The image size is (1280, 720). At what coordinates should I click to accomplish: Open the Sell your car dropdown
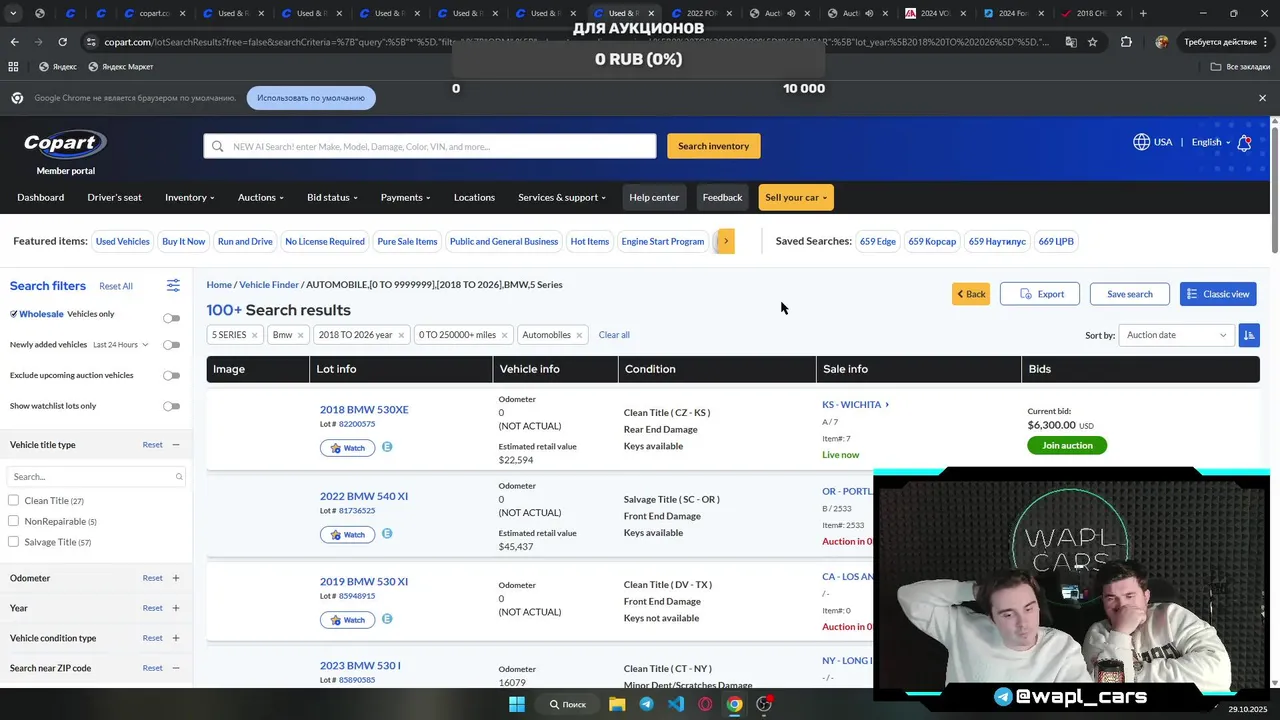(x=796, y=197)
